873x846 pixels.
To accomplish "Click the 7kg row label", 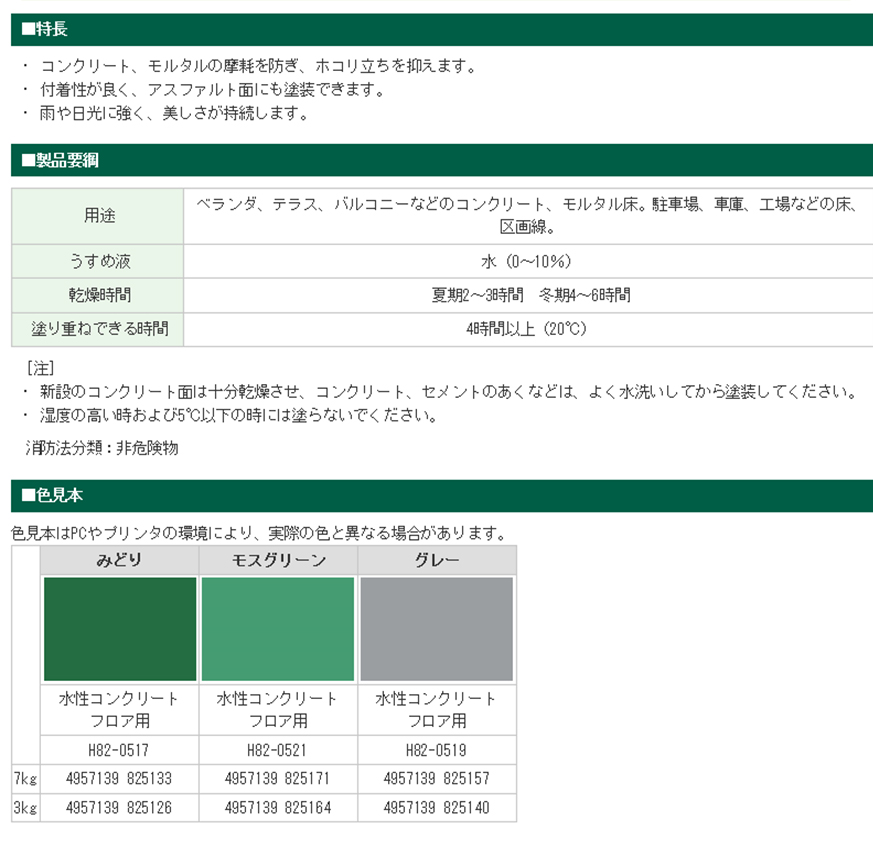I will pos(21,778).
